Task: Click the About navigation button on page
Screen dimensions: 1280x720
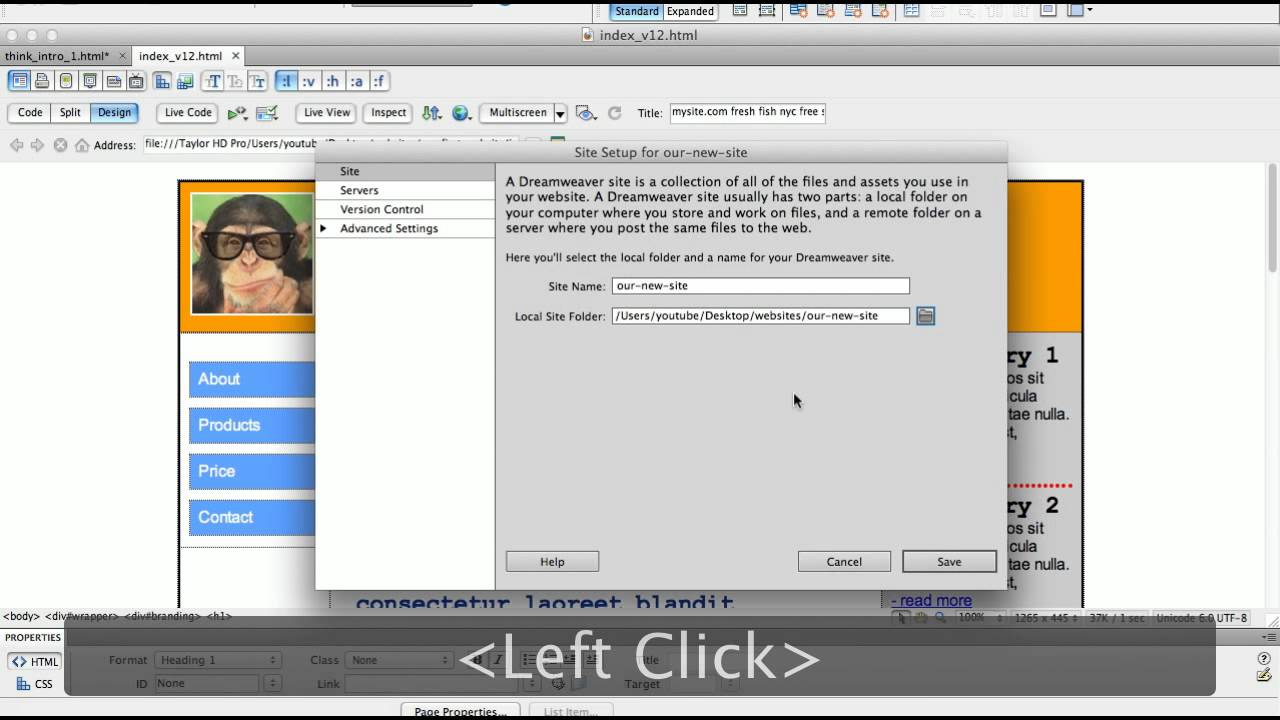Action: (252, 379)
